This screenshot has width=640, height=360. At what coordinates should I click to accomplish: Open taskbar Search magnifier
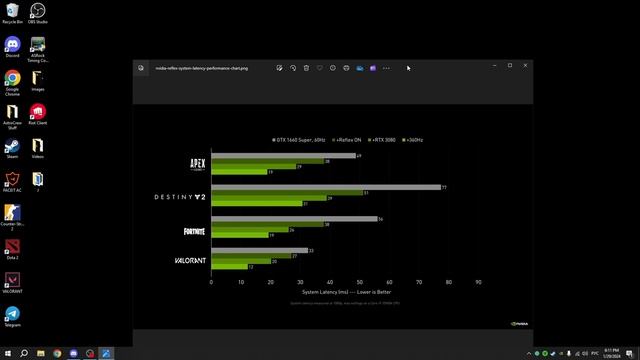[24, 353]
